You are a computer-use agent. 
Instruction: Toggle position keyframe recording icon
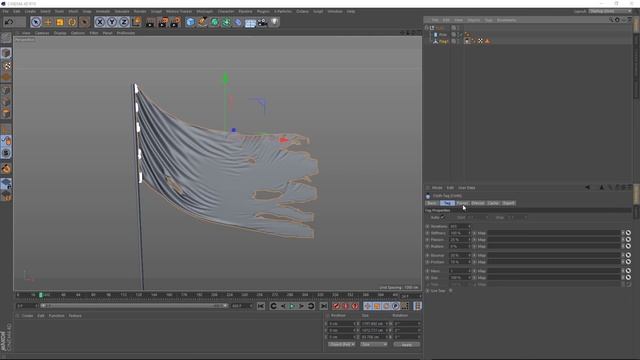[368, 306]
